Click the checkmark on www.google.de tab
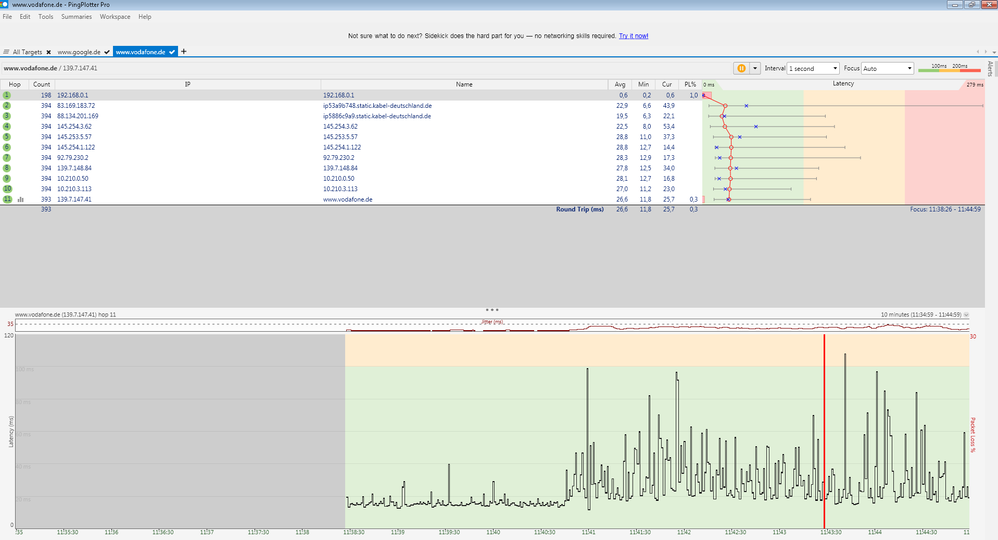The image size is (998, 540). tap(107, 52)
